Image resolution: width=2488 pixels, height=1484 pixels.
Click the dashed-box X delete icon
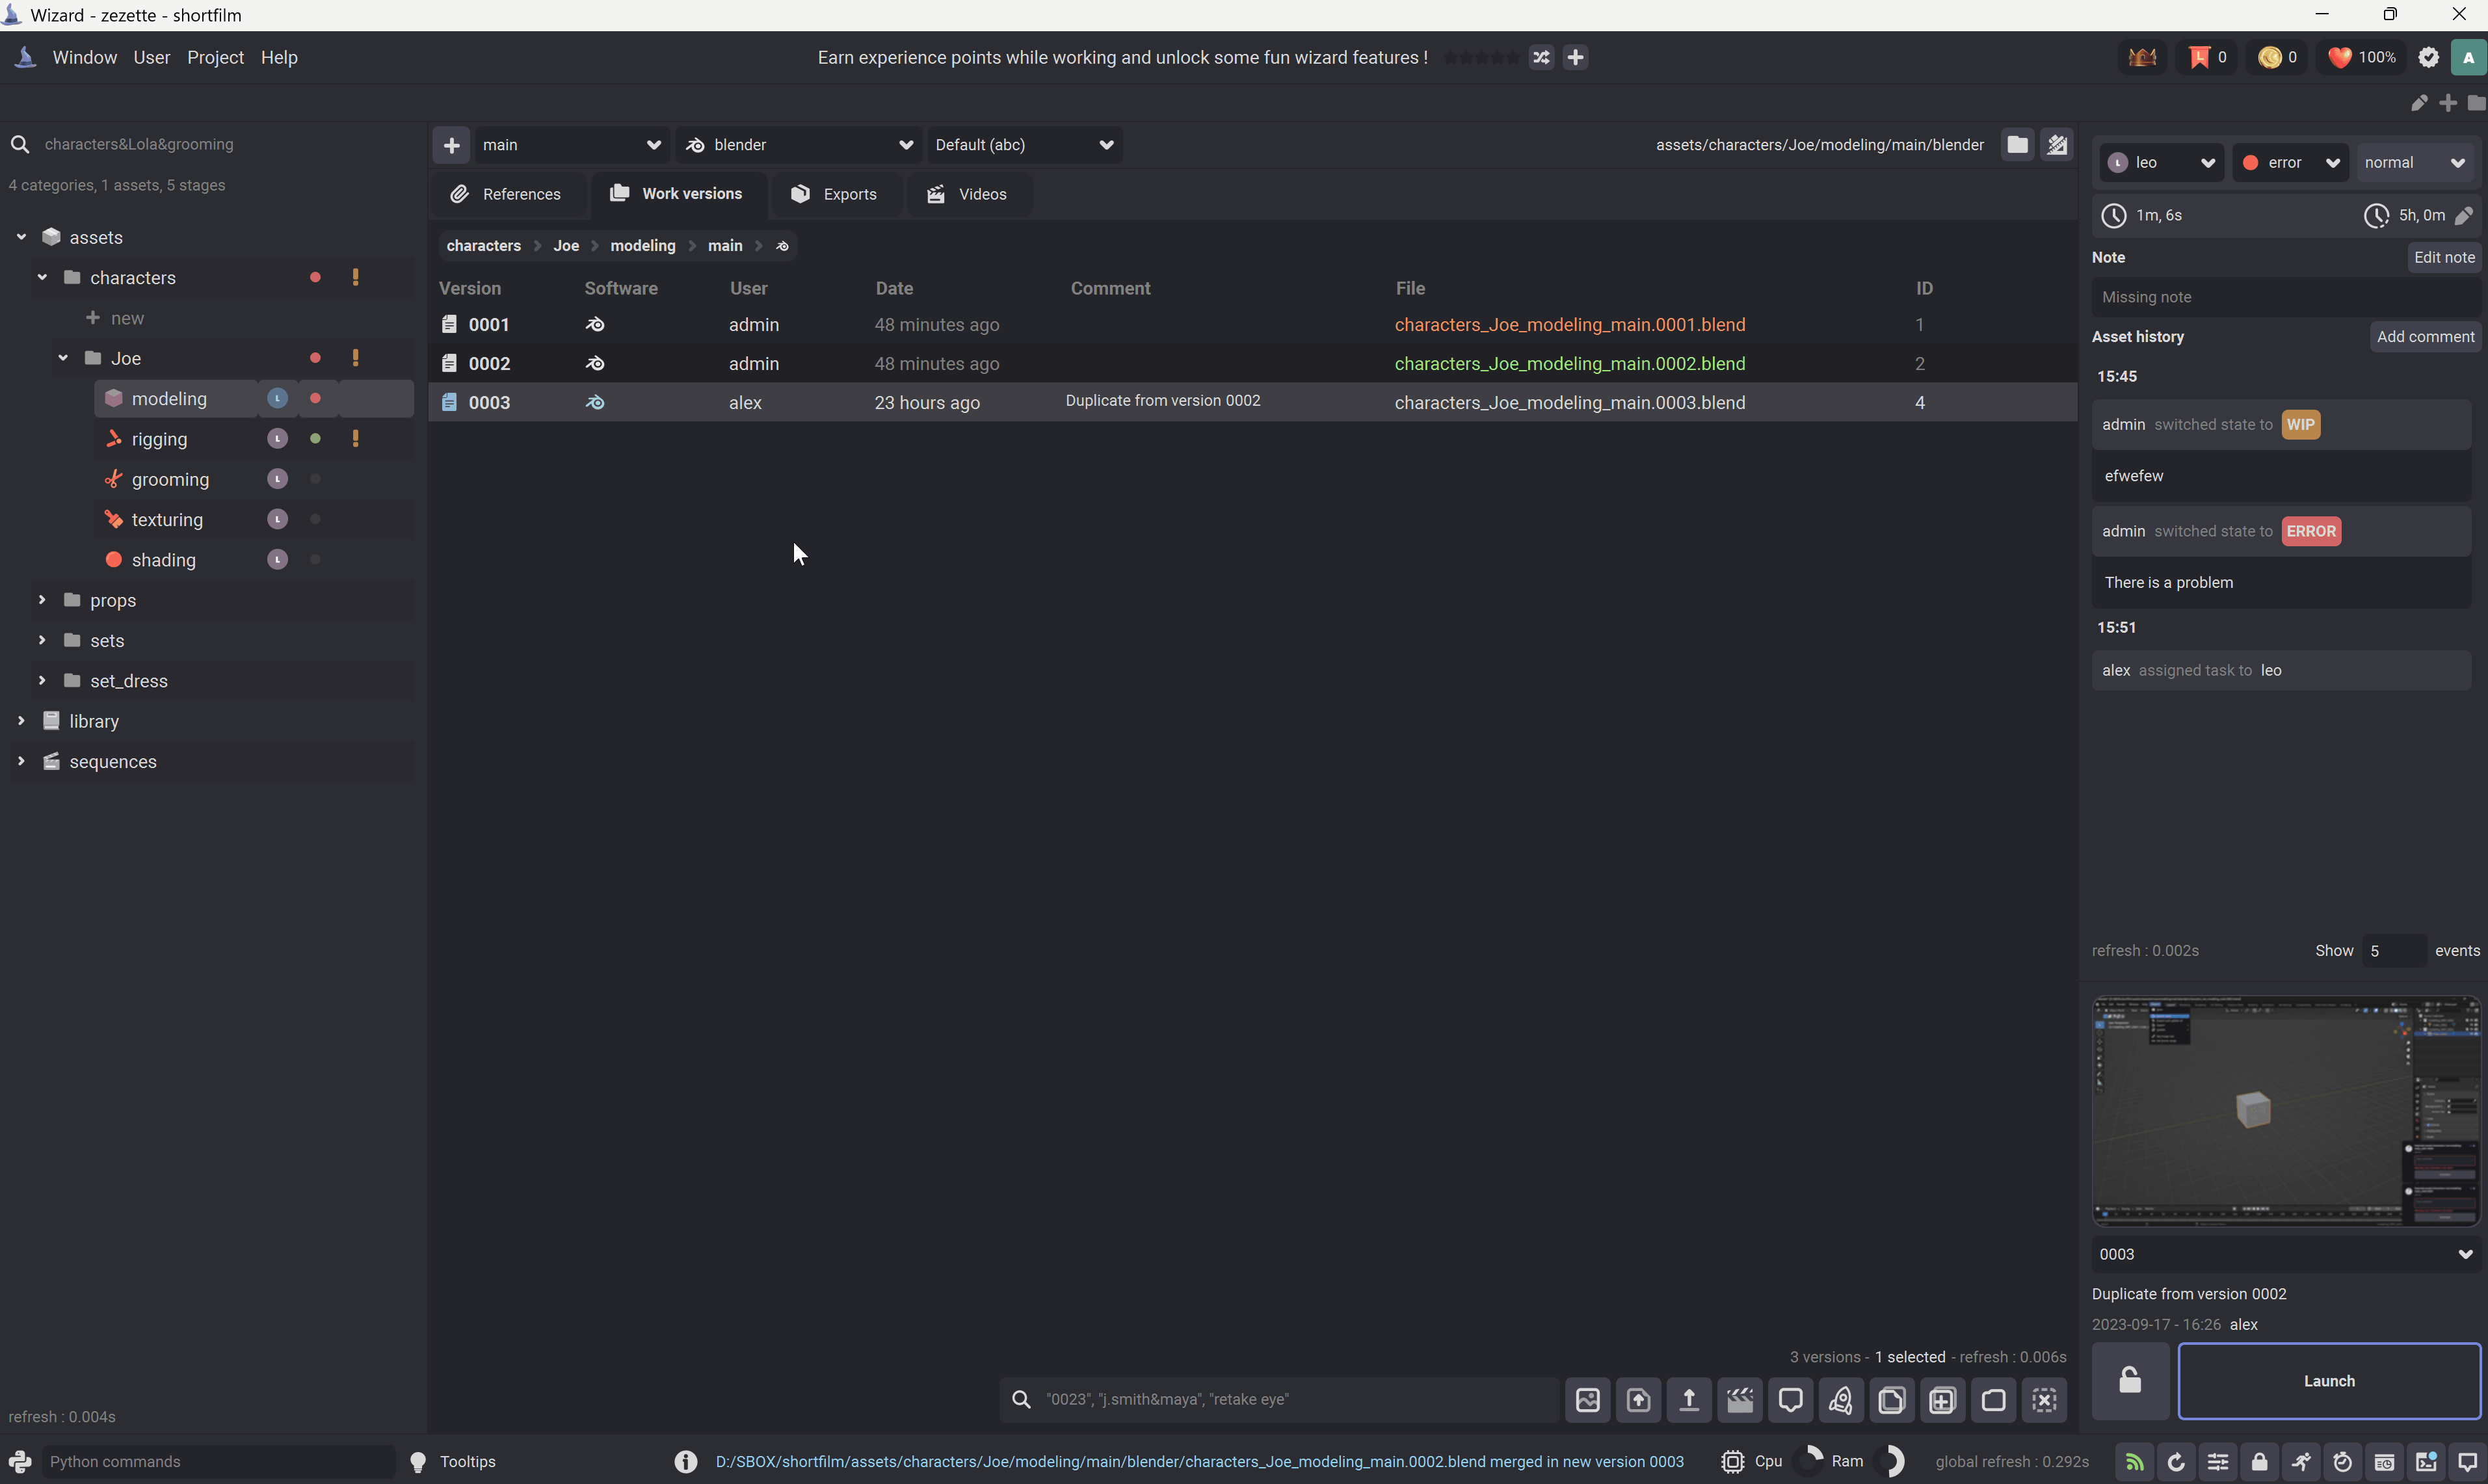[2045, 1400]
